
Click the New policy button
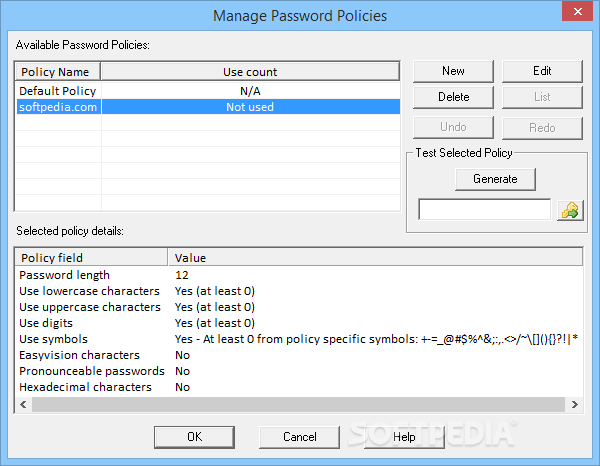point(453,71)
